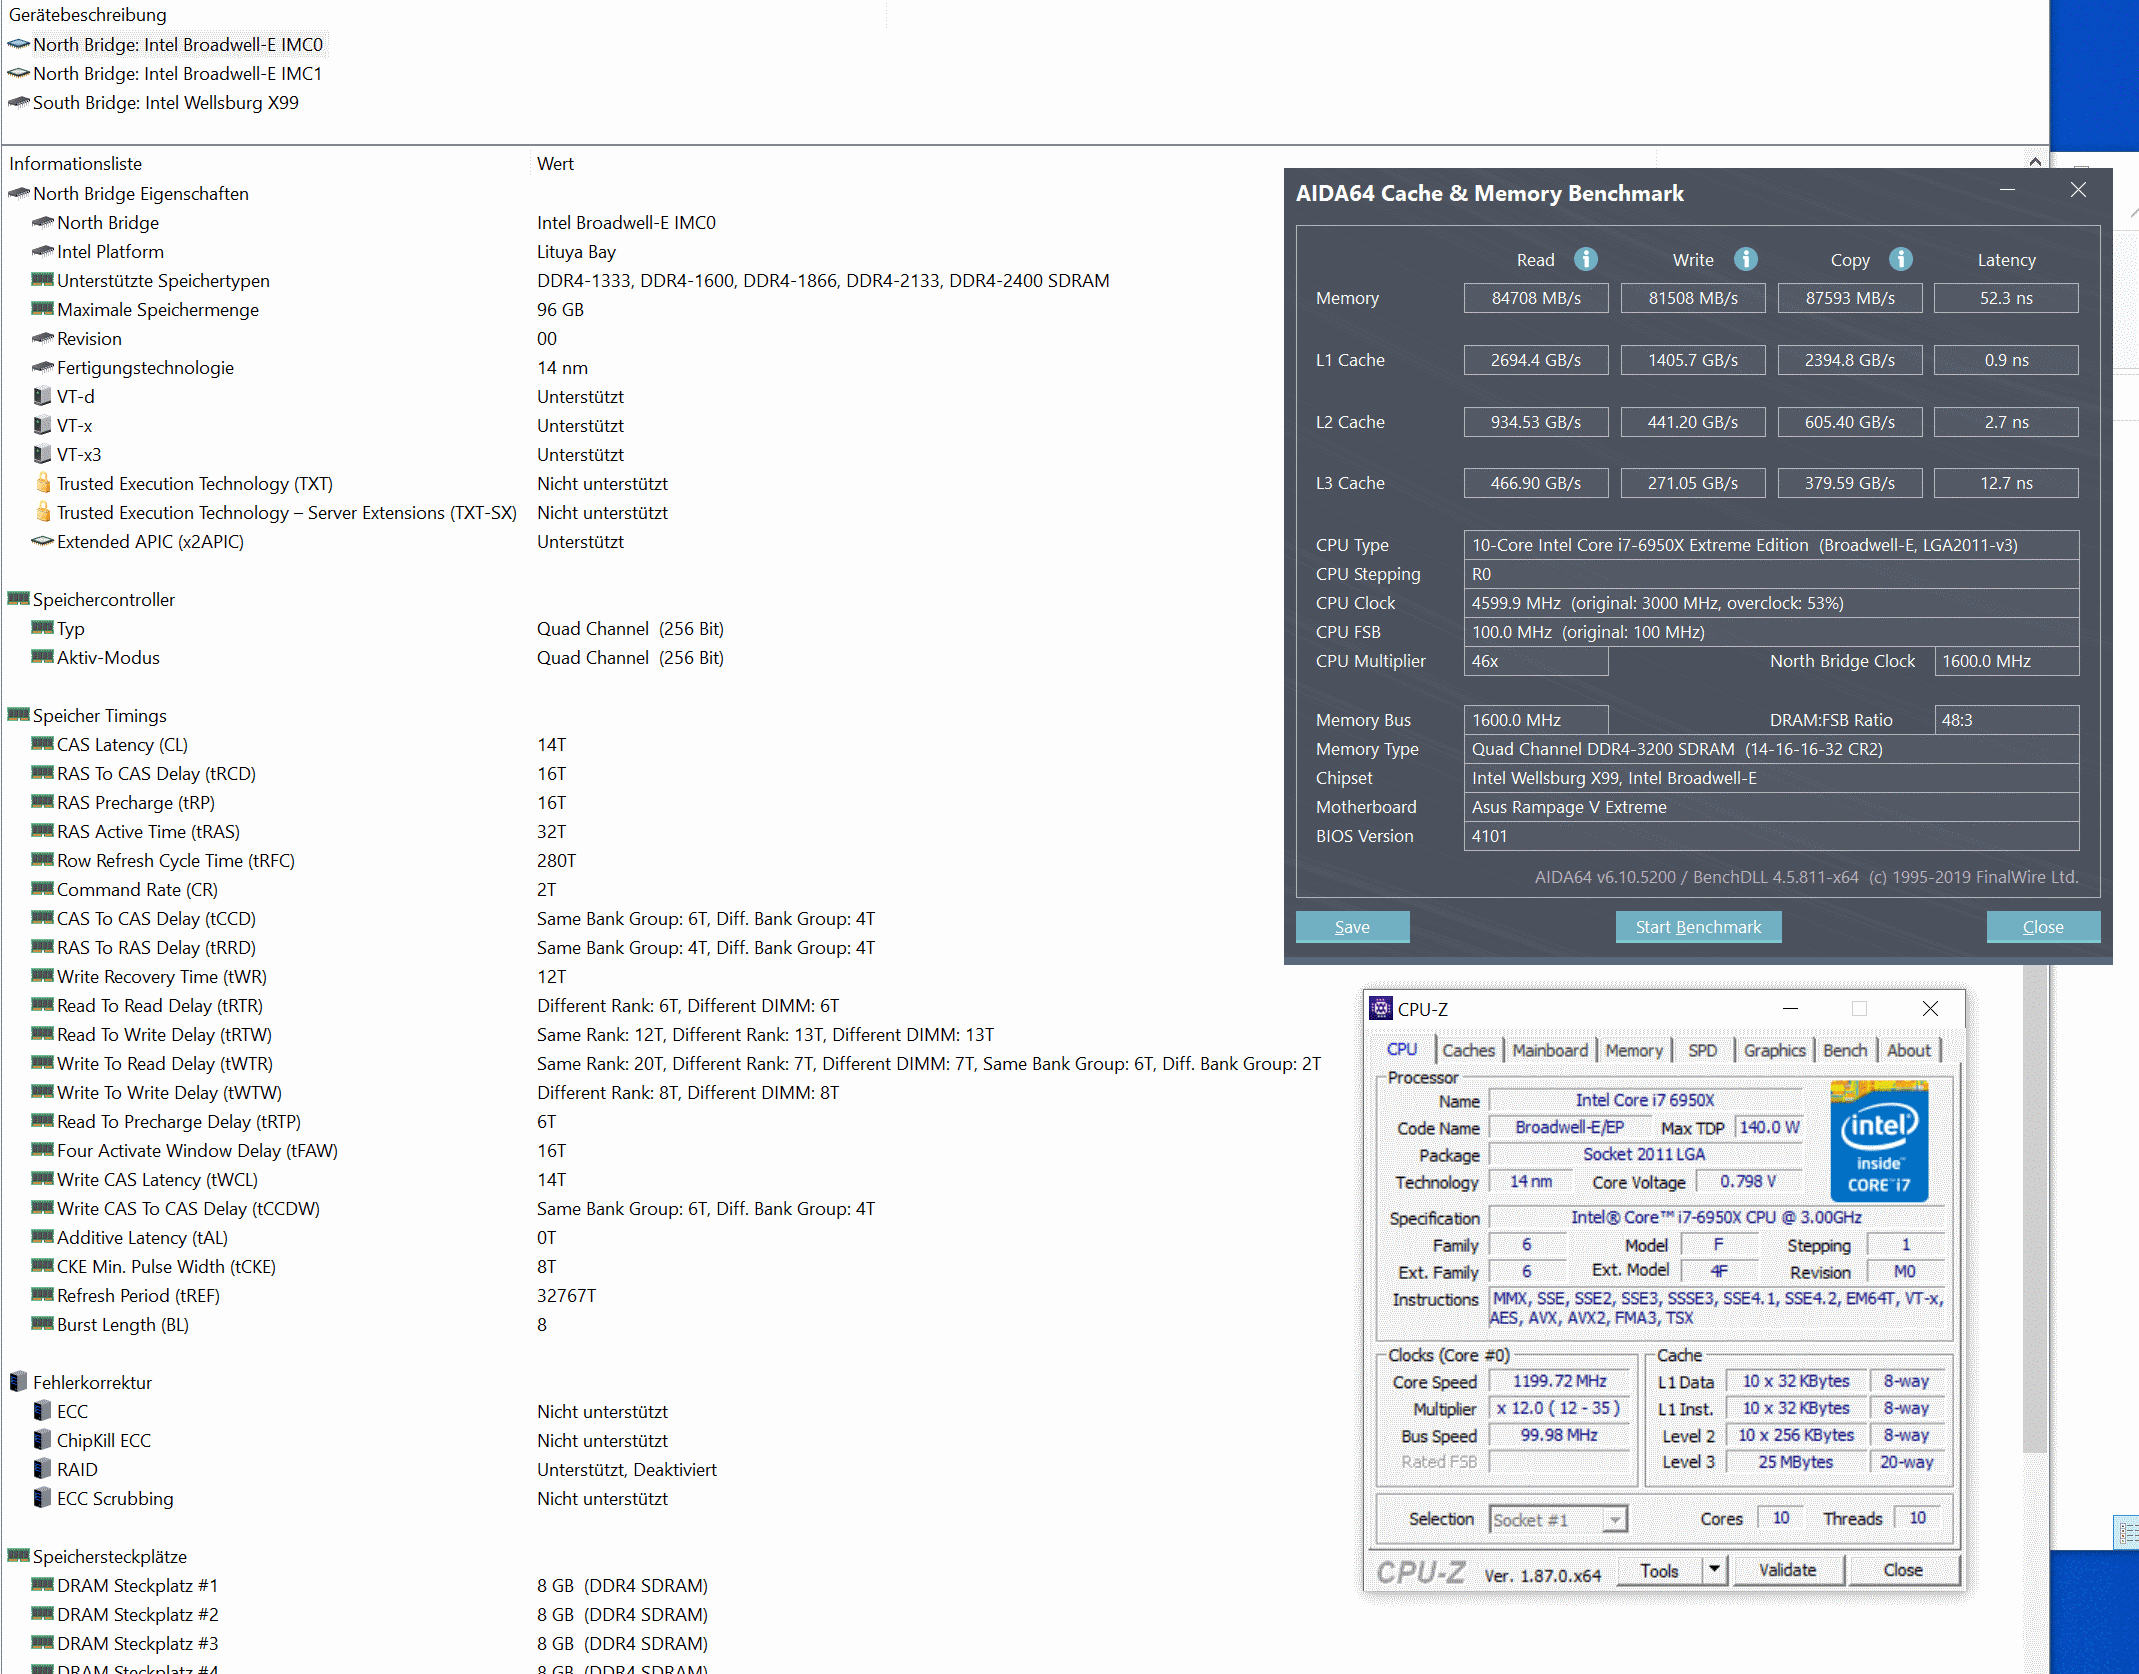2139x1674 pixels.
Task: Click the Read info icon in AIDA64 benchmark
Action: point(1585,259)
